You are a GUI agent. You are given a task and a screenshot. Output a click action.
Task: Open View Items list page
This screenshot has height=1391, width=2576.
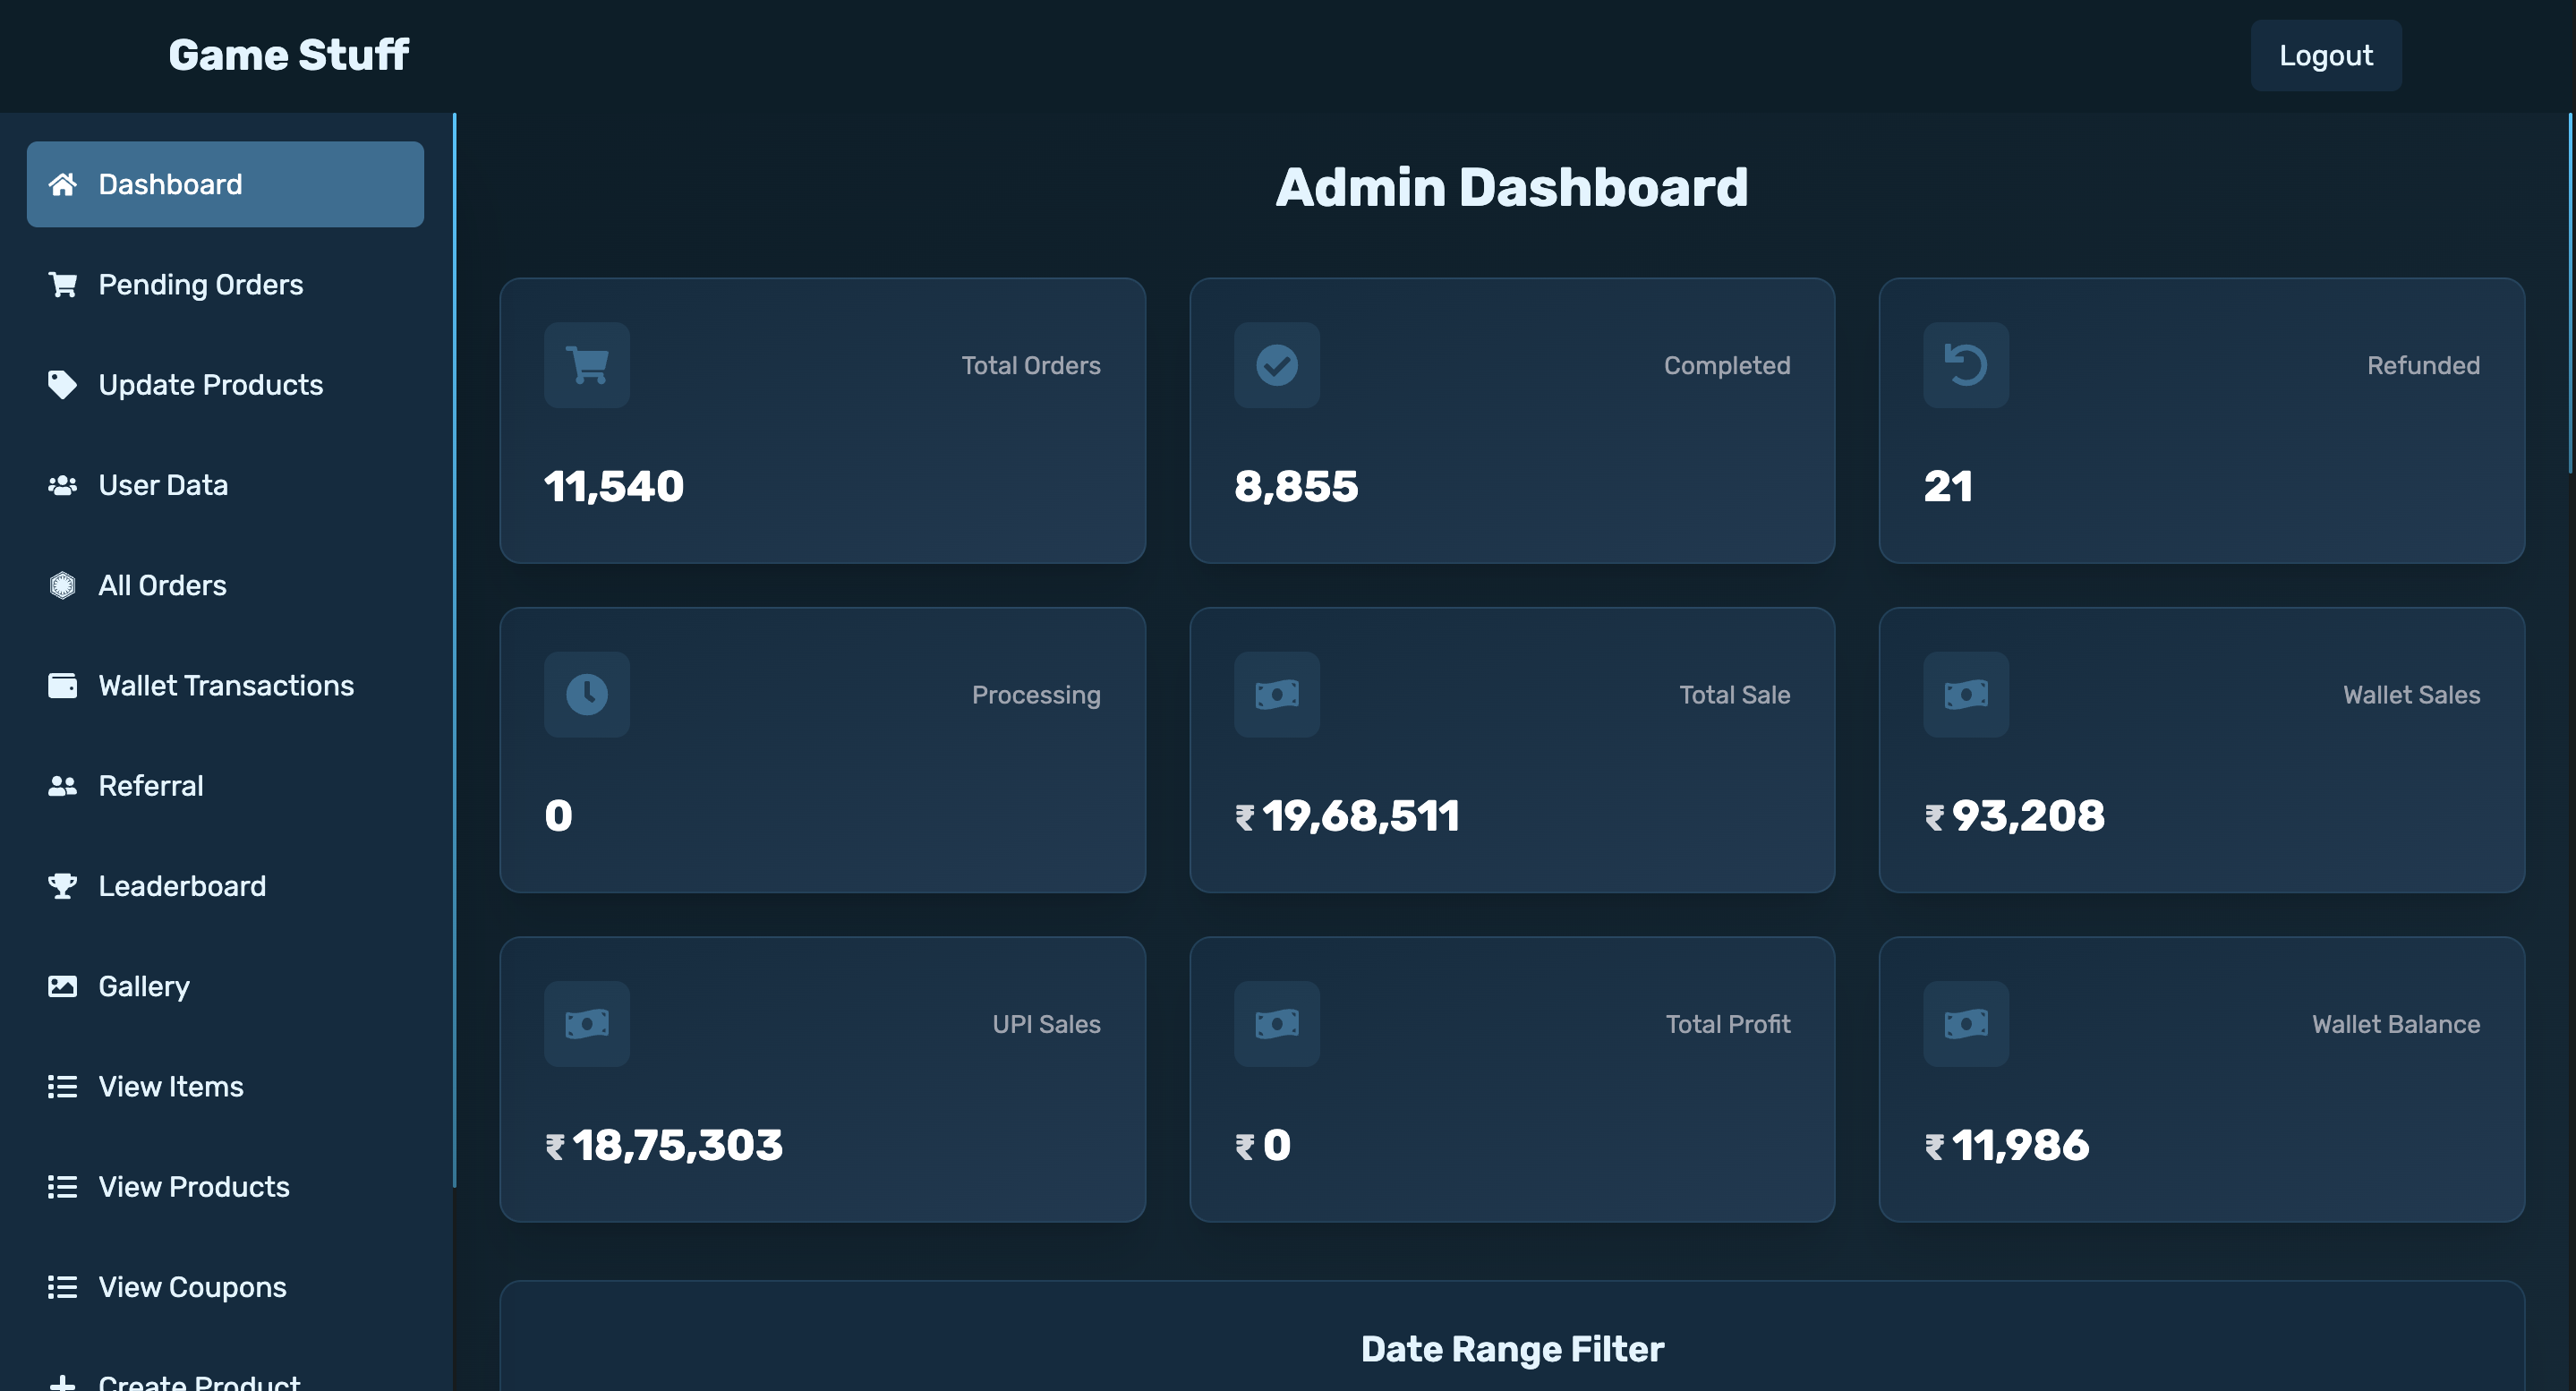point(171,1087)
